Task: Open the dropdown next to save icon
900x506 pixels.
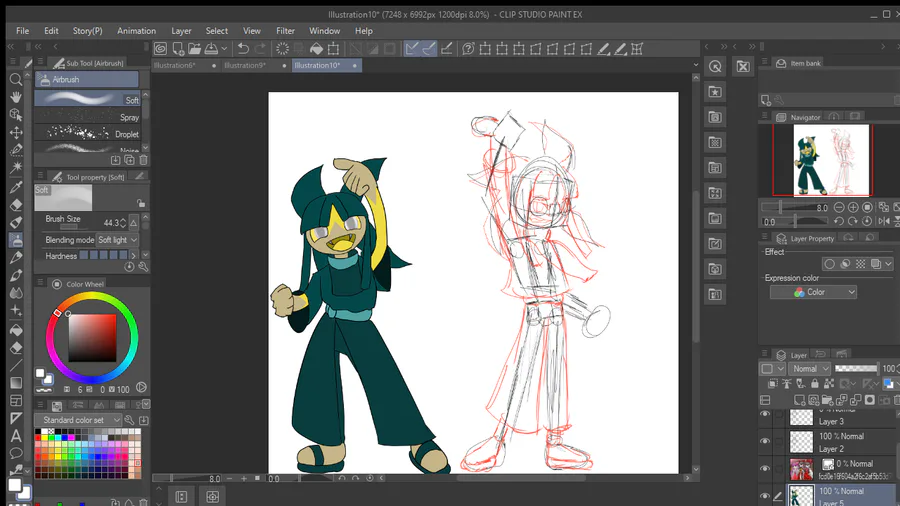Action: (x=224, y=49)
